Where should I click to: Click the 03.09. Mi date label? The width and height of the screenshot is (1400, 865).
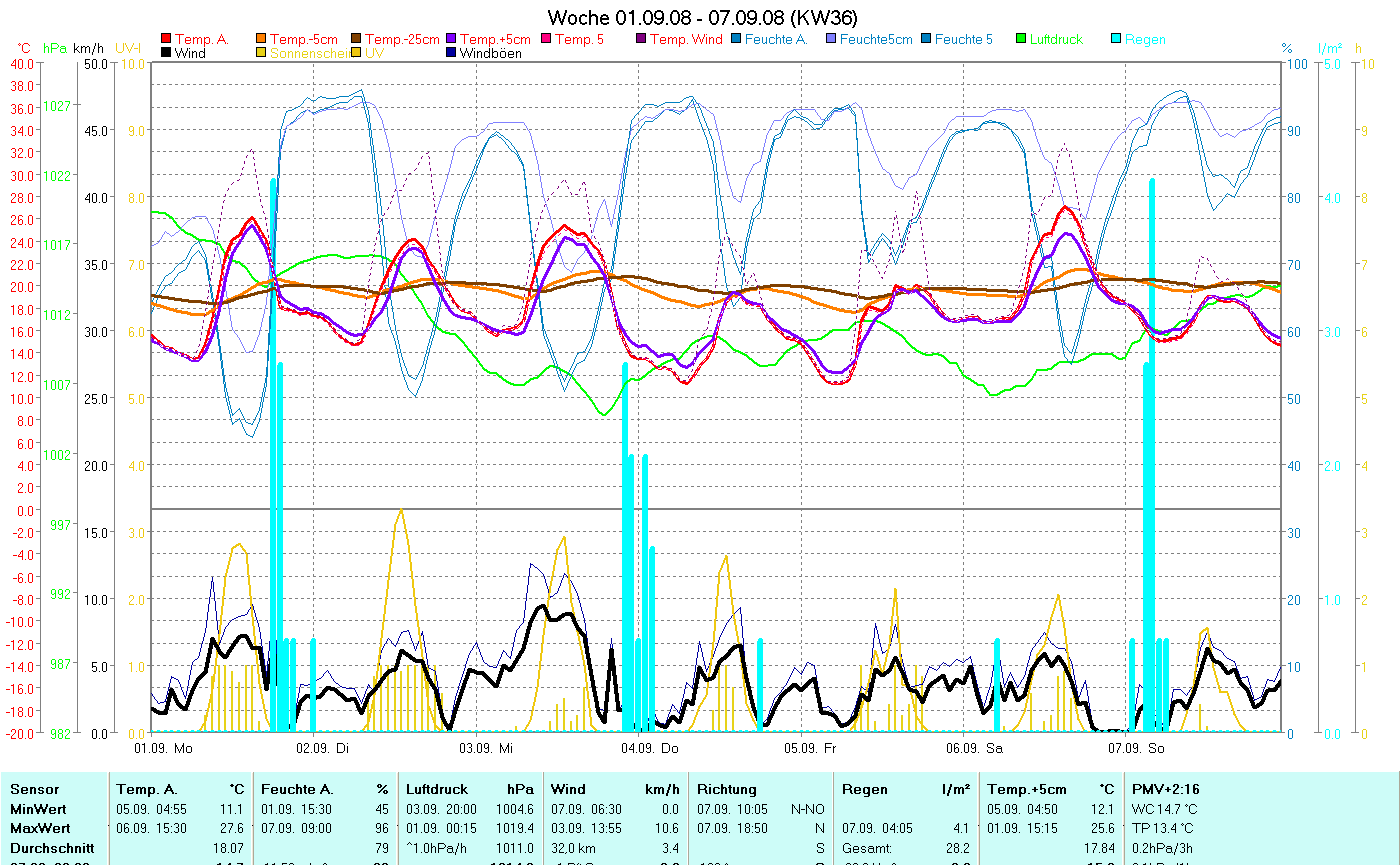click(486, 747)
